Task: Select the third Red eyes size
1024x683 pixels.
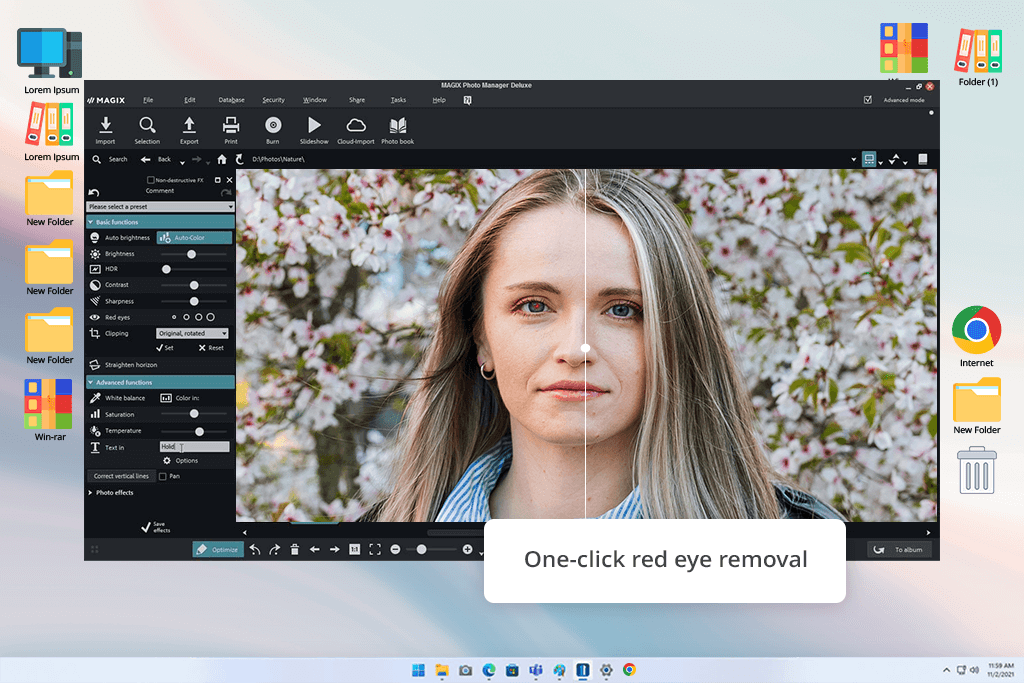Action: (x=199, y=317)
